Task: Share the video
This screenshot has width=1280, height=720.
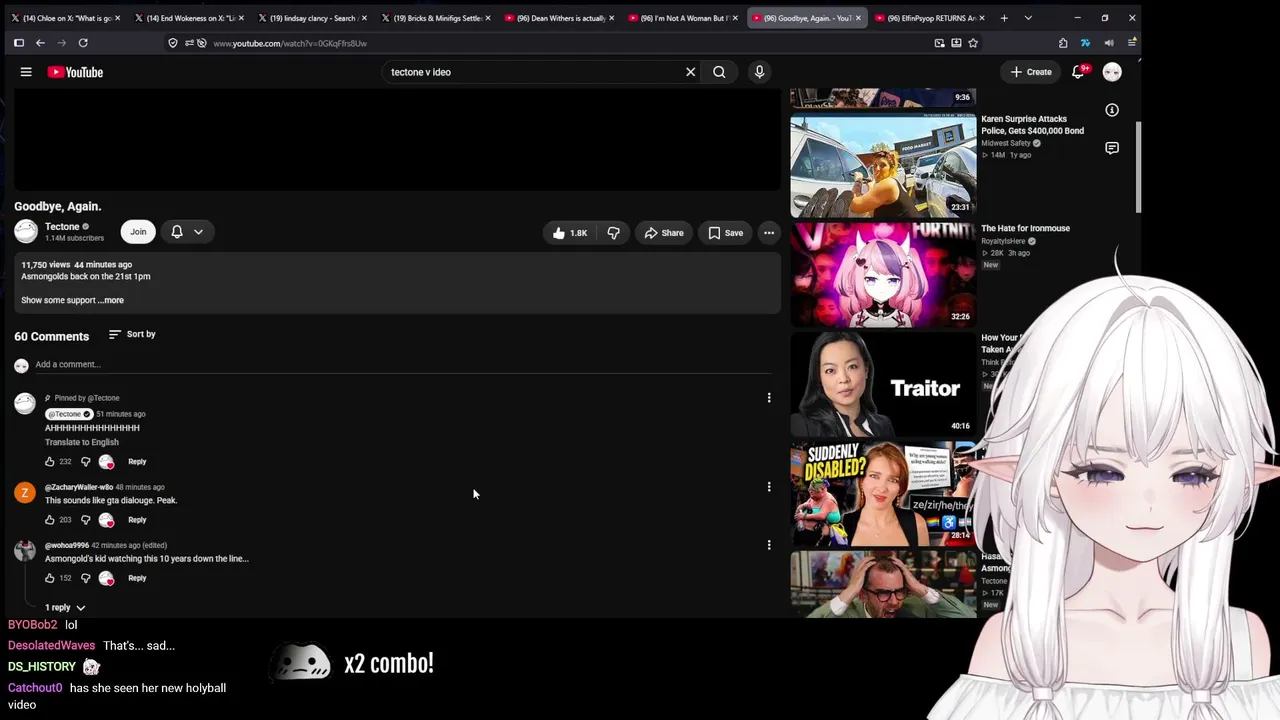Action: [664, 233]
